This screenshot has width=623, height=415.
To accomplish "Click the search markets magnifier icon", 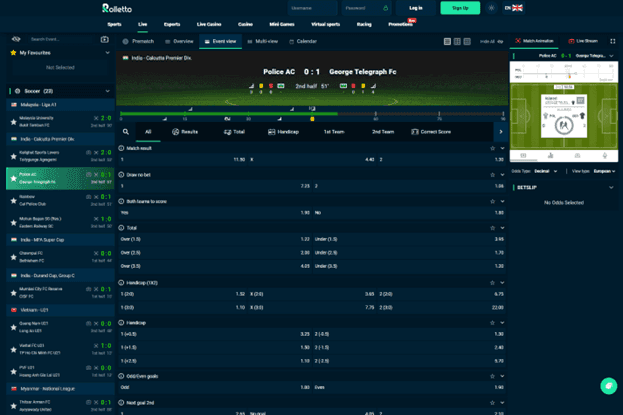I will pos(126,132).
